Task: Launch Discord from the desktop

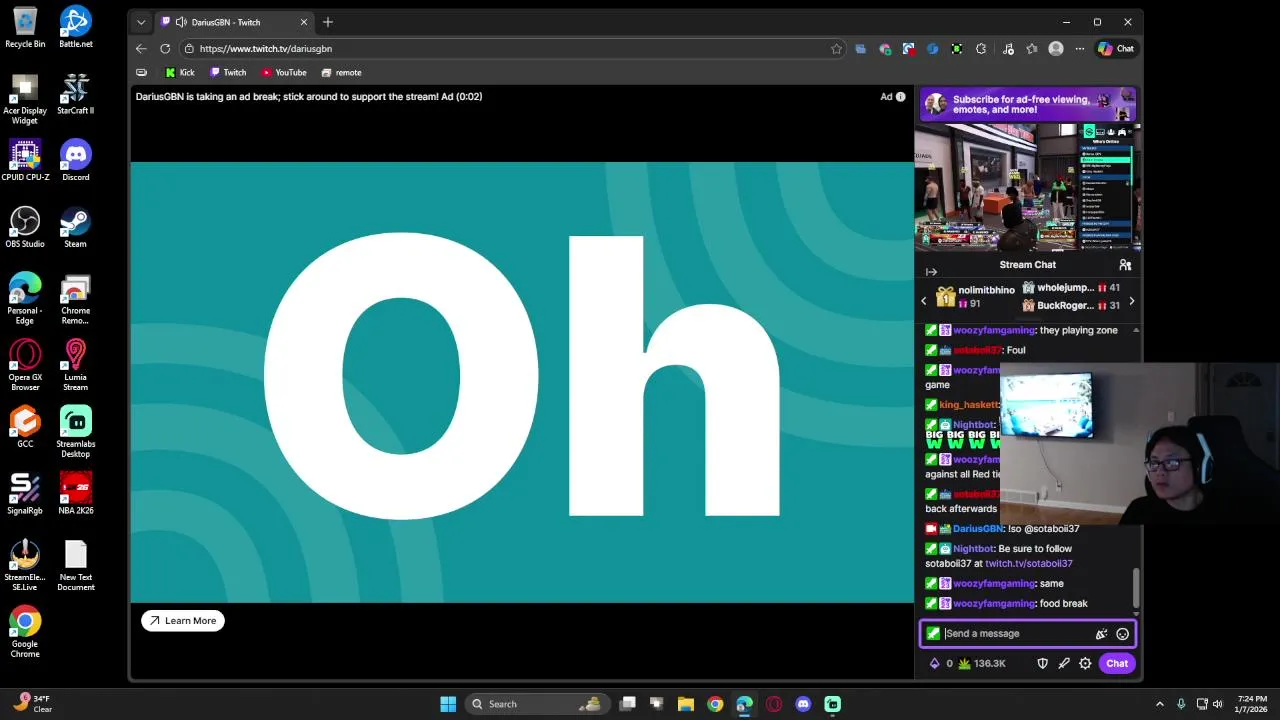Action: pos(76,160)
